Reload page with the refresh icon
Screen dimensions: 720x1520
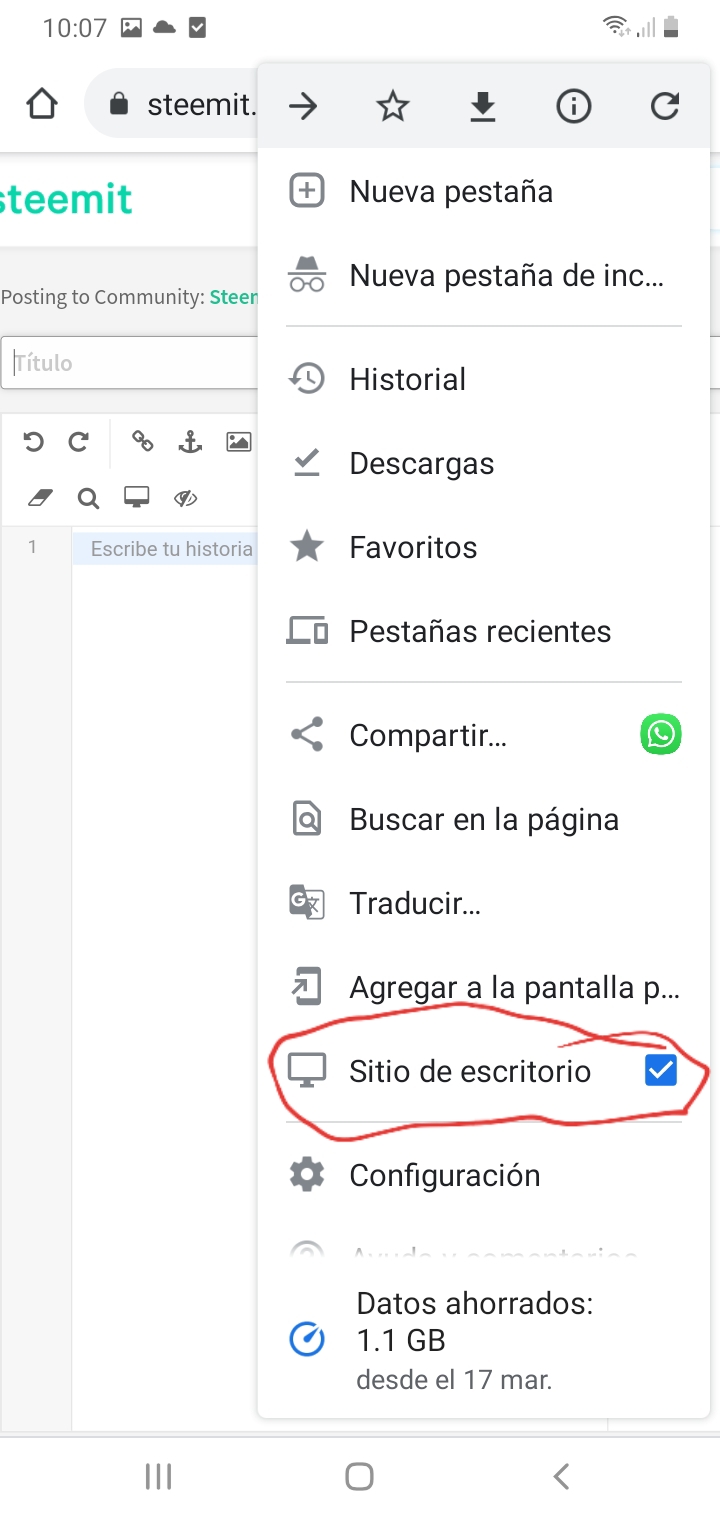[665, 106]
